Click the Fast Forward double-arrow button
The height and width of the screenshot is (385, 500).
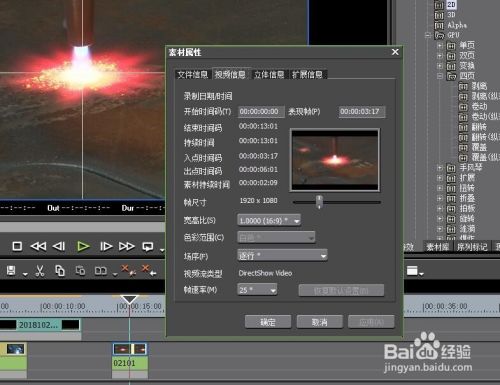[127, 246]
